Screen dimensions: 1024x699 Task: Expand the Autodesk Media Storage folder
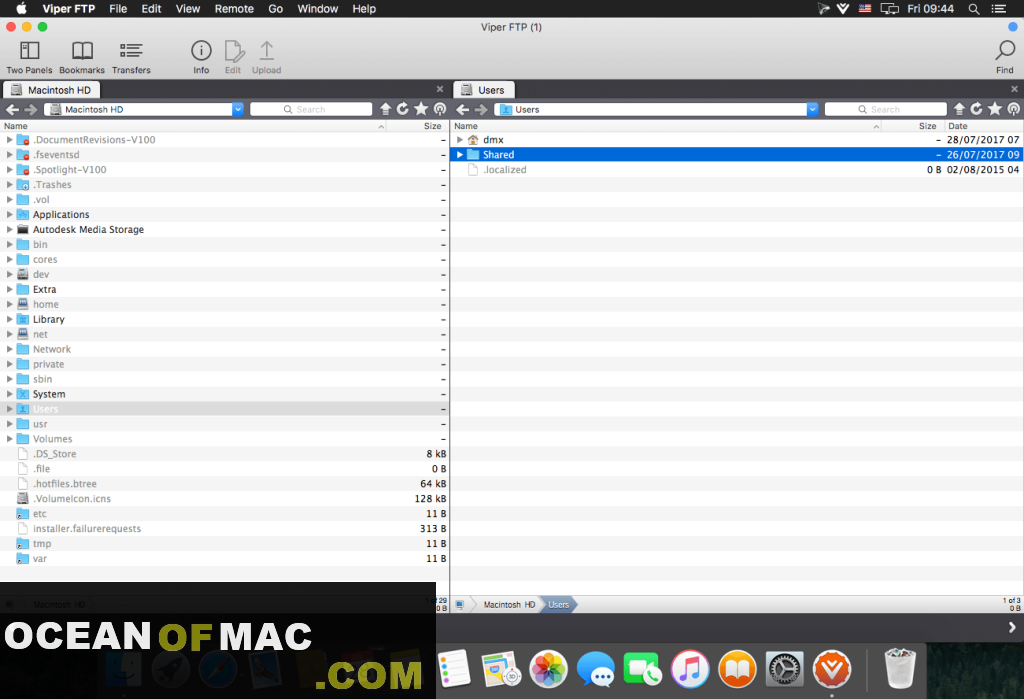point(10,229)
